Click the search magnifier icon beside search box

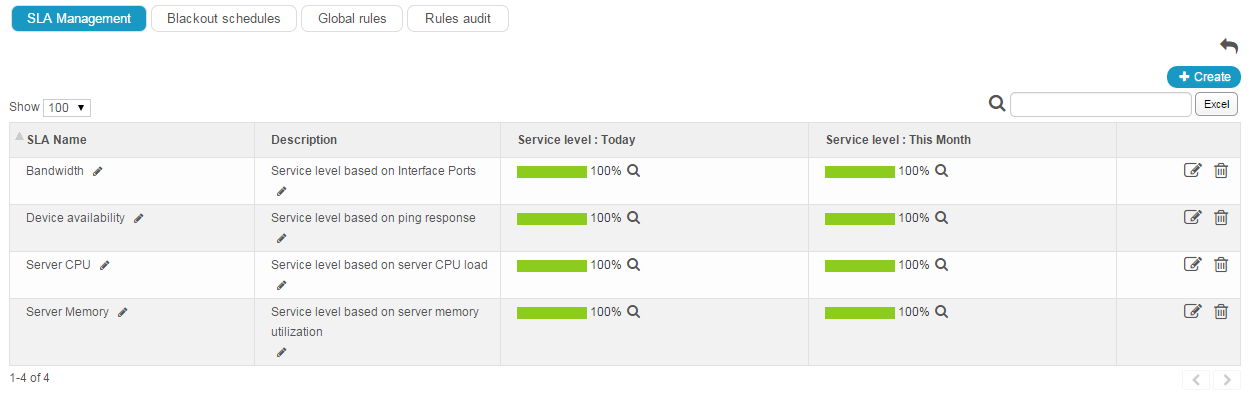point(997,104)
